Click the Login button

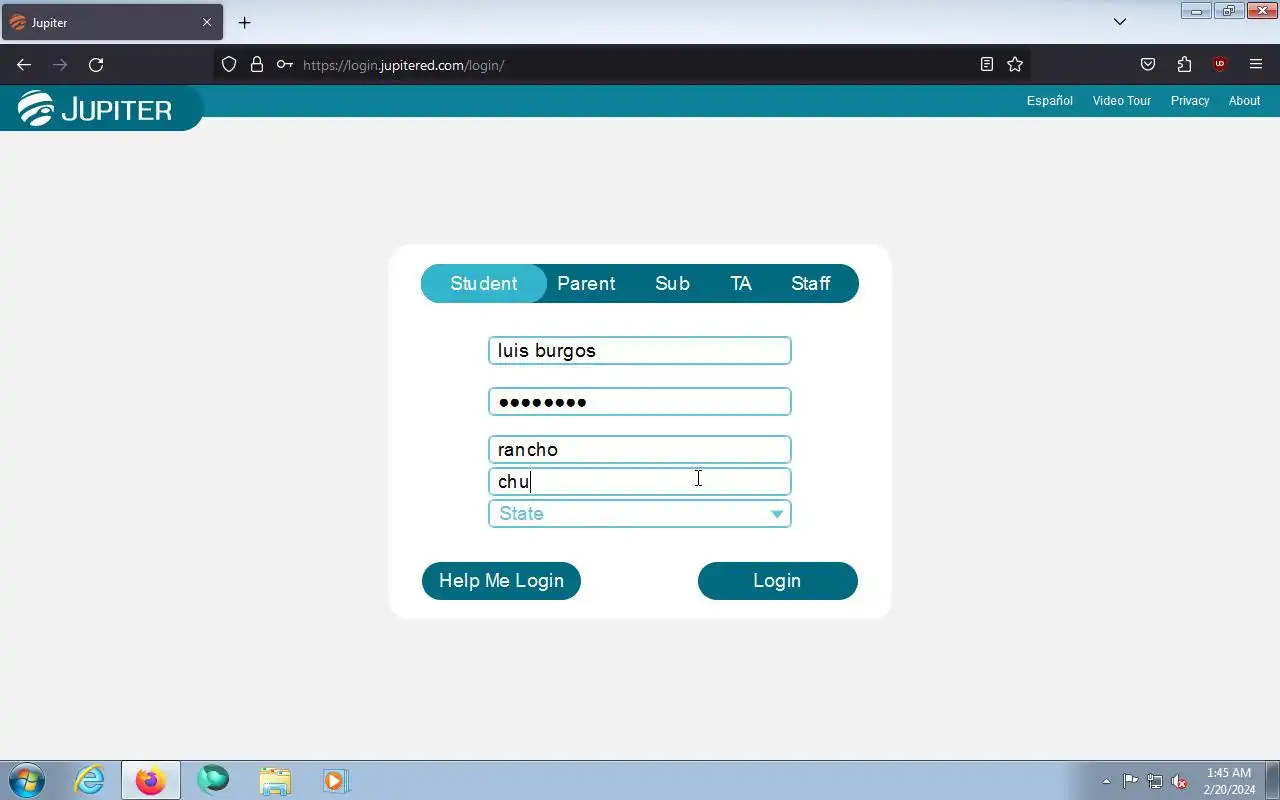pos(777,581)
